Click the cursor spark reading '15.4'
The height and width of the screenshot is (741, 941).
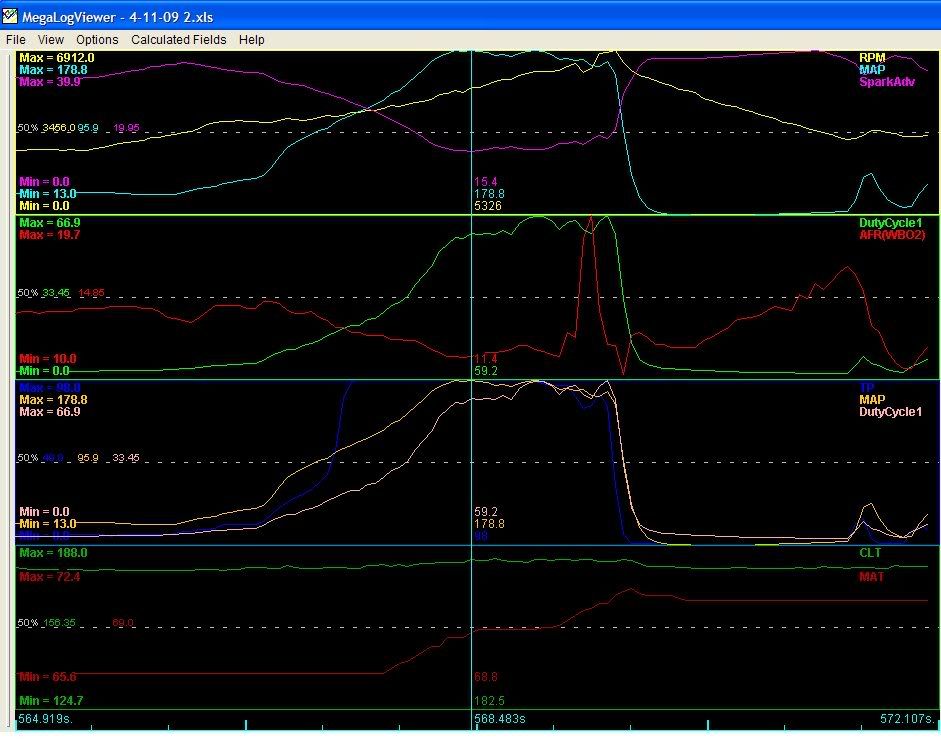pyautogui.click(x=486, y=182)
